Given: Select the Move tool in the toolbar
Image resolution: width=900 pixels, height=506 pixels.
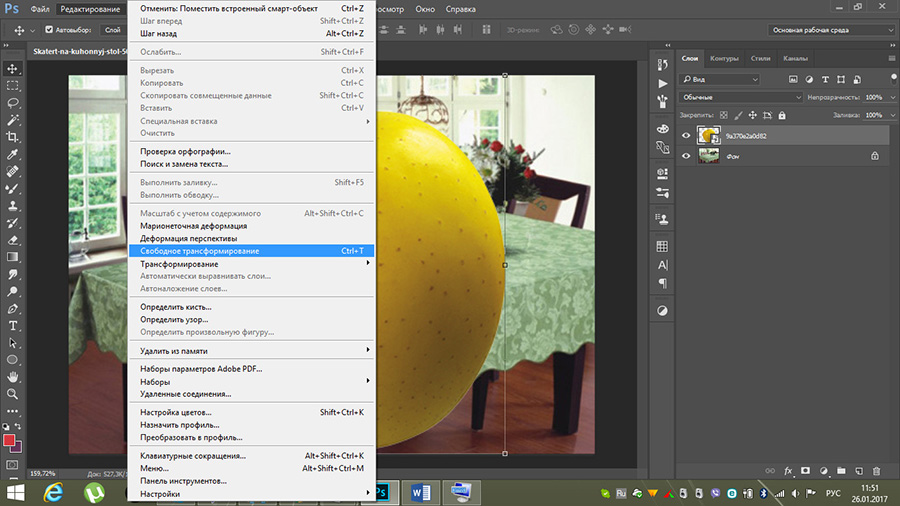Looking at the screenshot, I should [13, 68].
